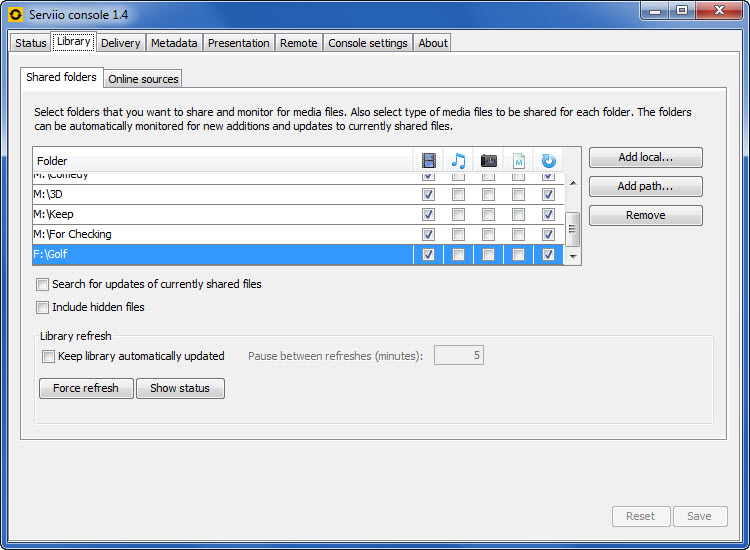Click the camera image column icon

(488, 160)
